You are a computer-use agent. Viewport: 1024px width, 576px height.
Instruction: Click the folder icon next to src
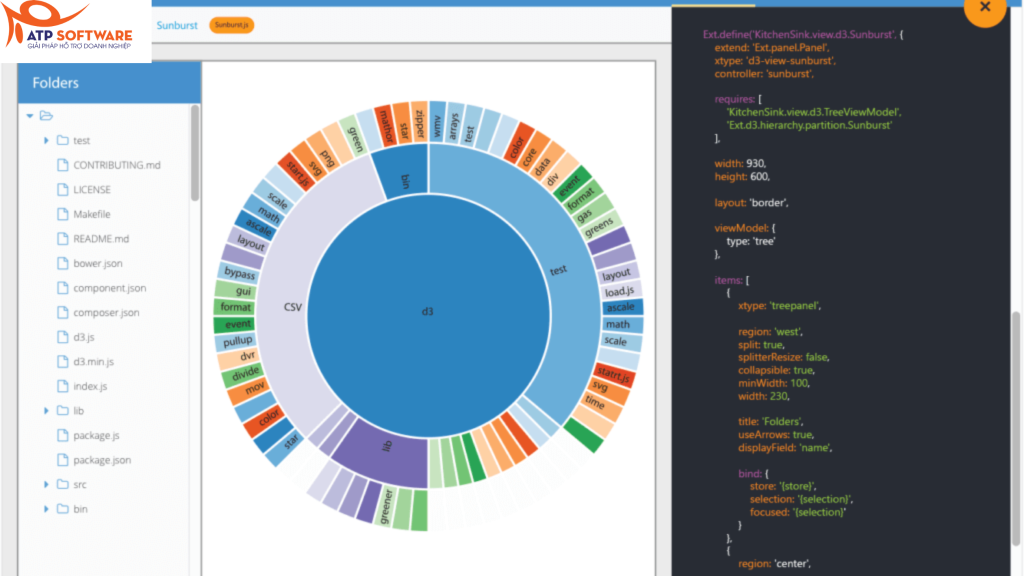(x=62, y=484)
